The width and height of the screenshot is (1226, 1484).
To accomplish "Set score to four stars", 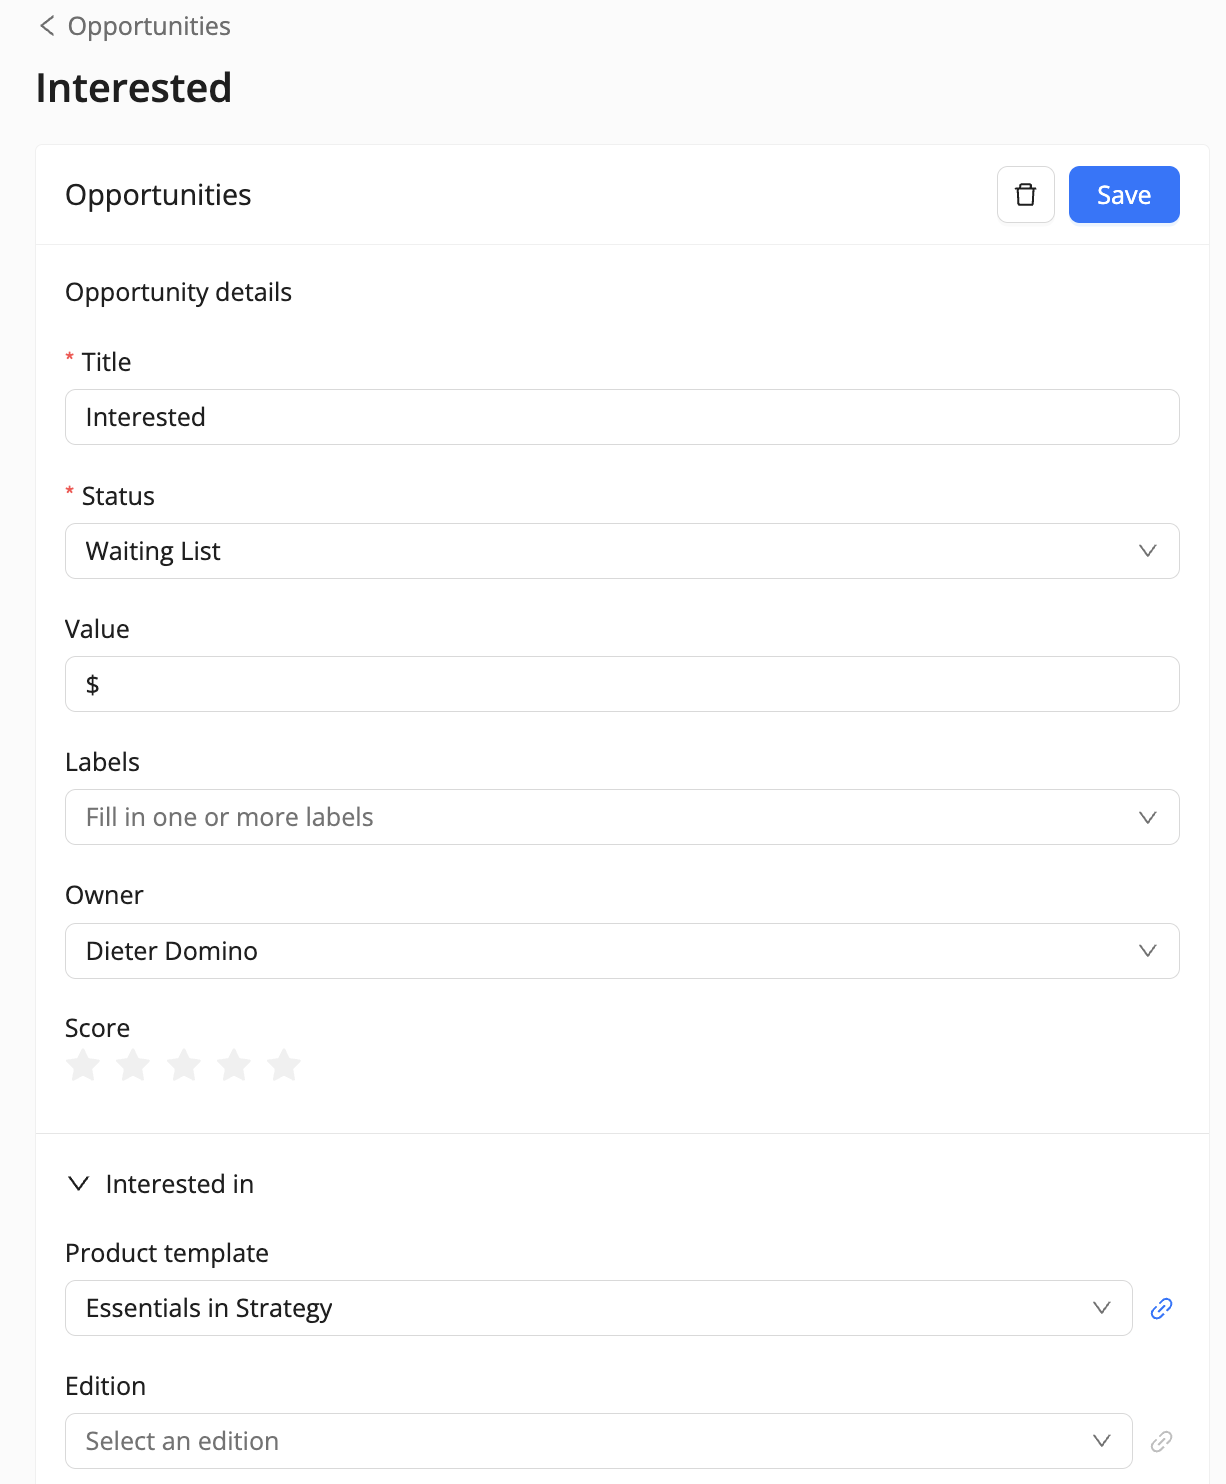I will pyautogui.click(x=234, y=1065).
